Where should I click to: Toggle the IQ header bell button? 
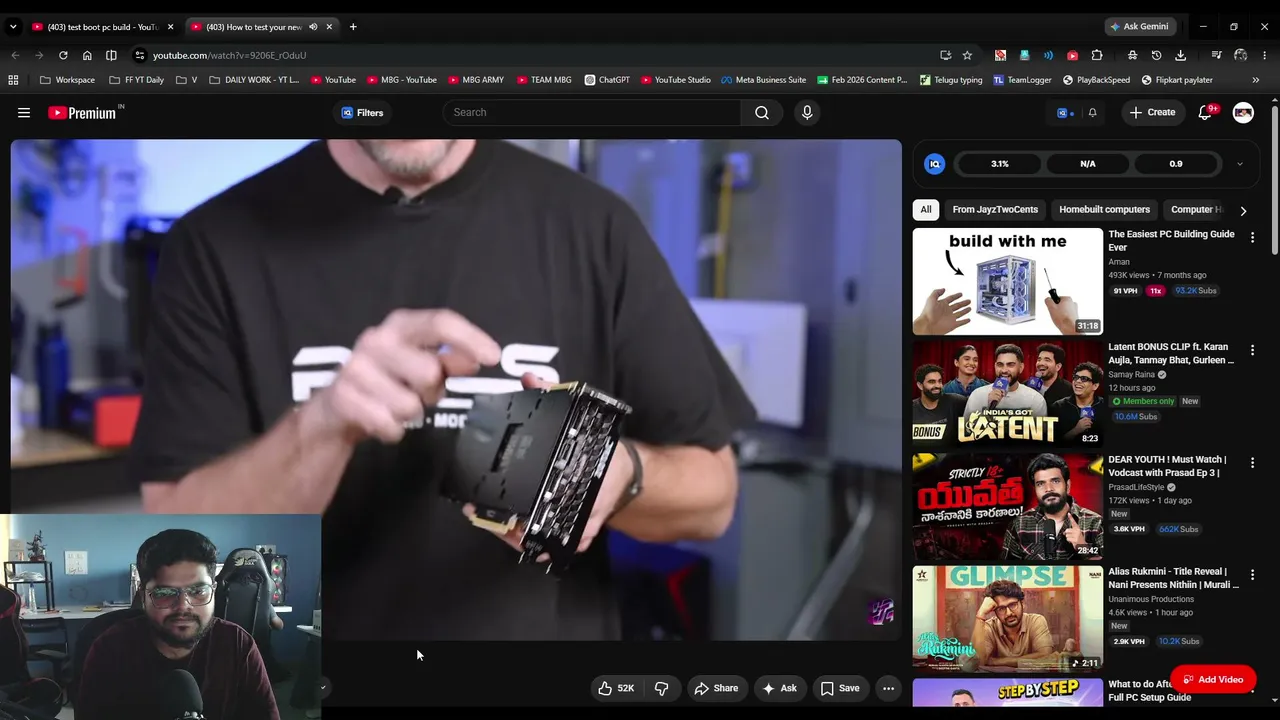point(1092,113)
